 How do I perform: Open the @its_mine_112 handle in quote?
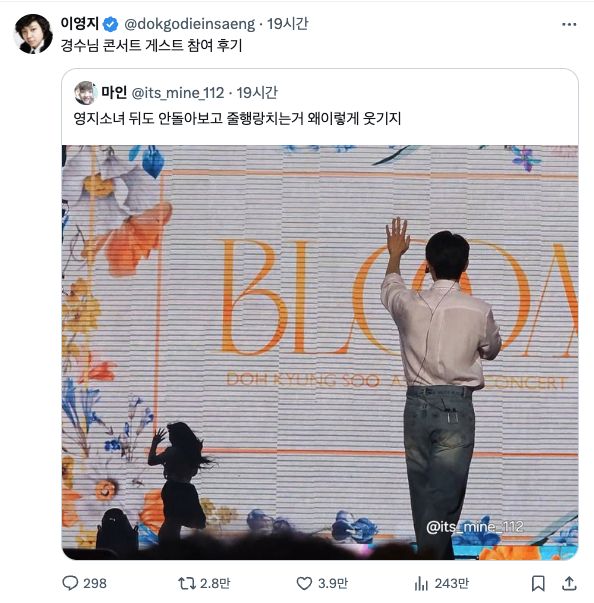(178, 93)
